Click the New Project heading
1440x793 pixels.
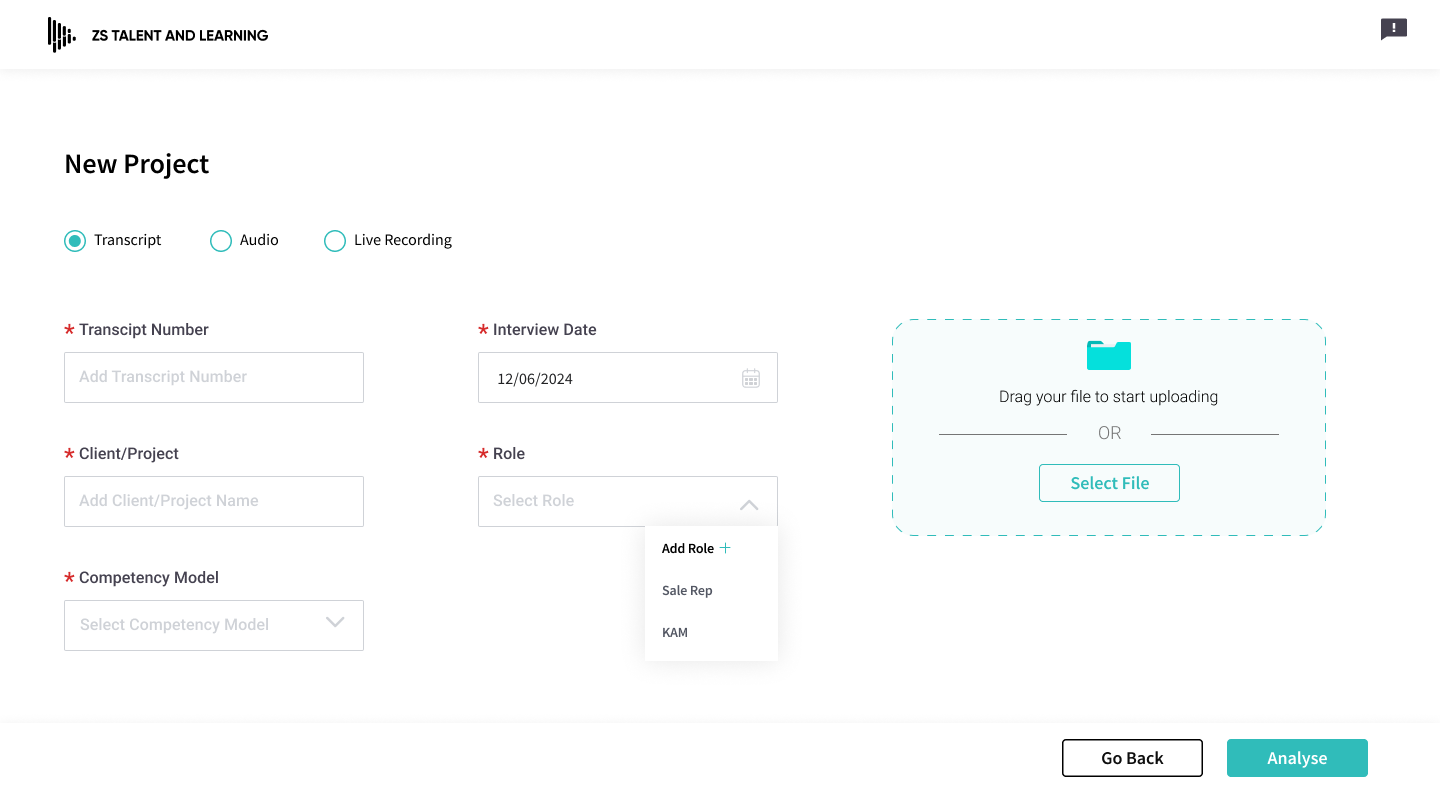(x=137, y=164)
